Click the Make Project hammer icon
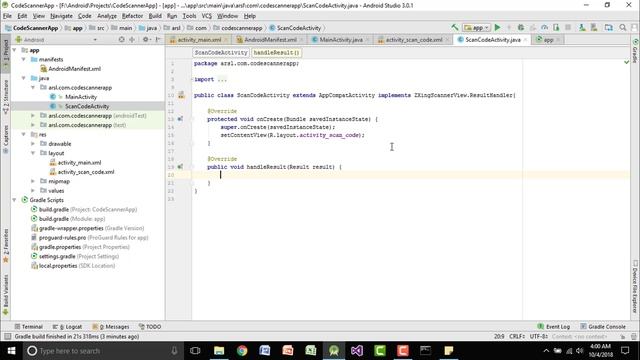640x360 pixels. 455,27
